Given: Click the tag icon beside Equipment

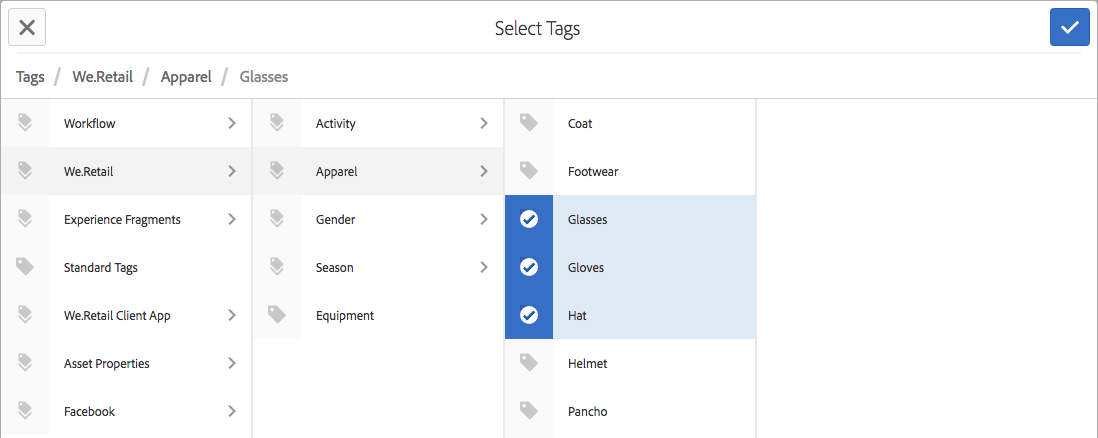Looking at the screenshot, I should pos(277,315).
